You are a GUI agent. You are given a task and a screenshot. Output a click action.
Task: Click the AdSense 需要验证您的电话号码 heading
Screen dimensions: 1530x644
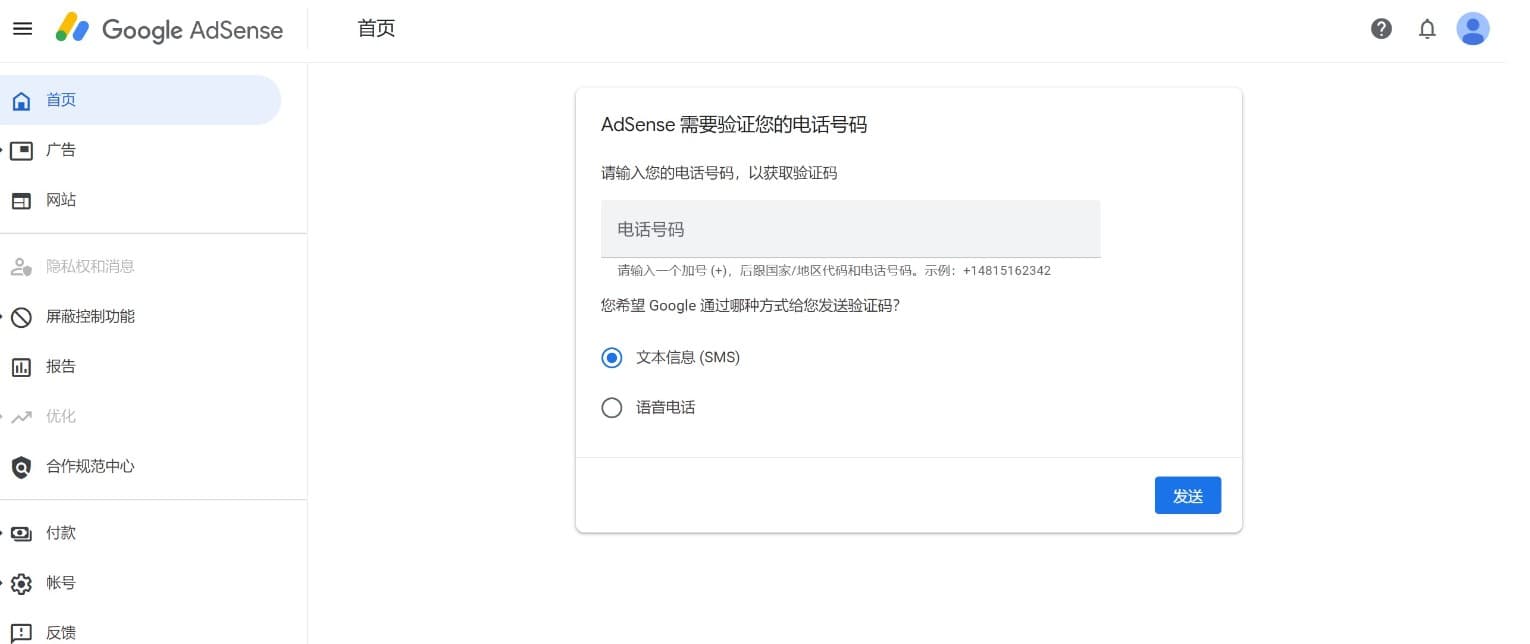click(734, 125)
